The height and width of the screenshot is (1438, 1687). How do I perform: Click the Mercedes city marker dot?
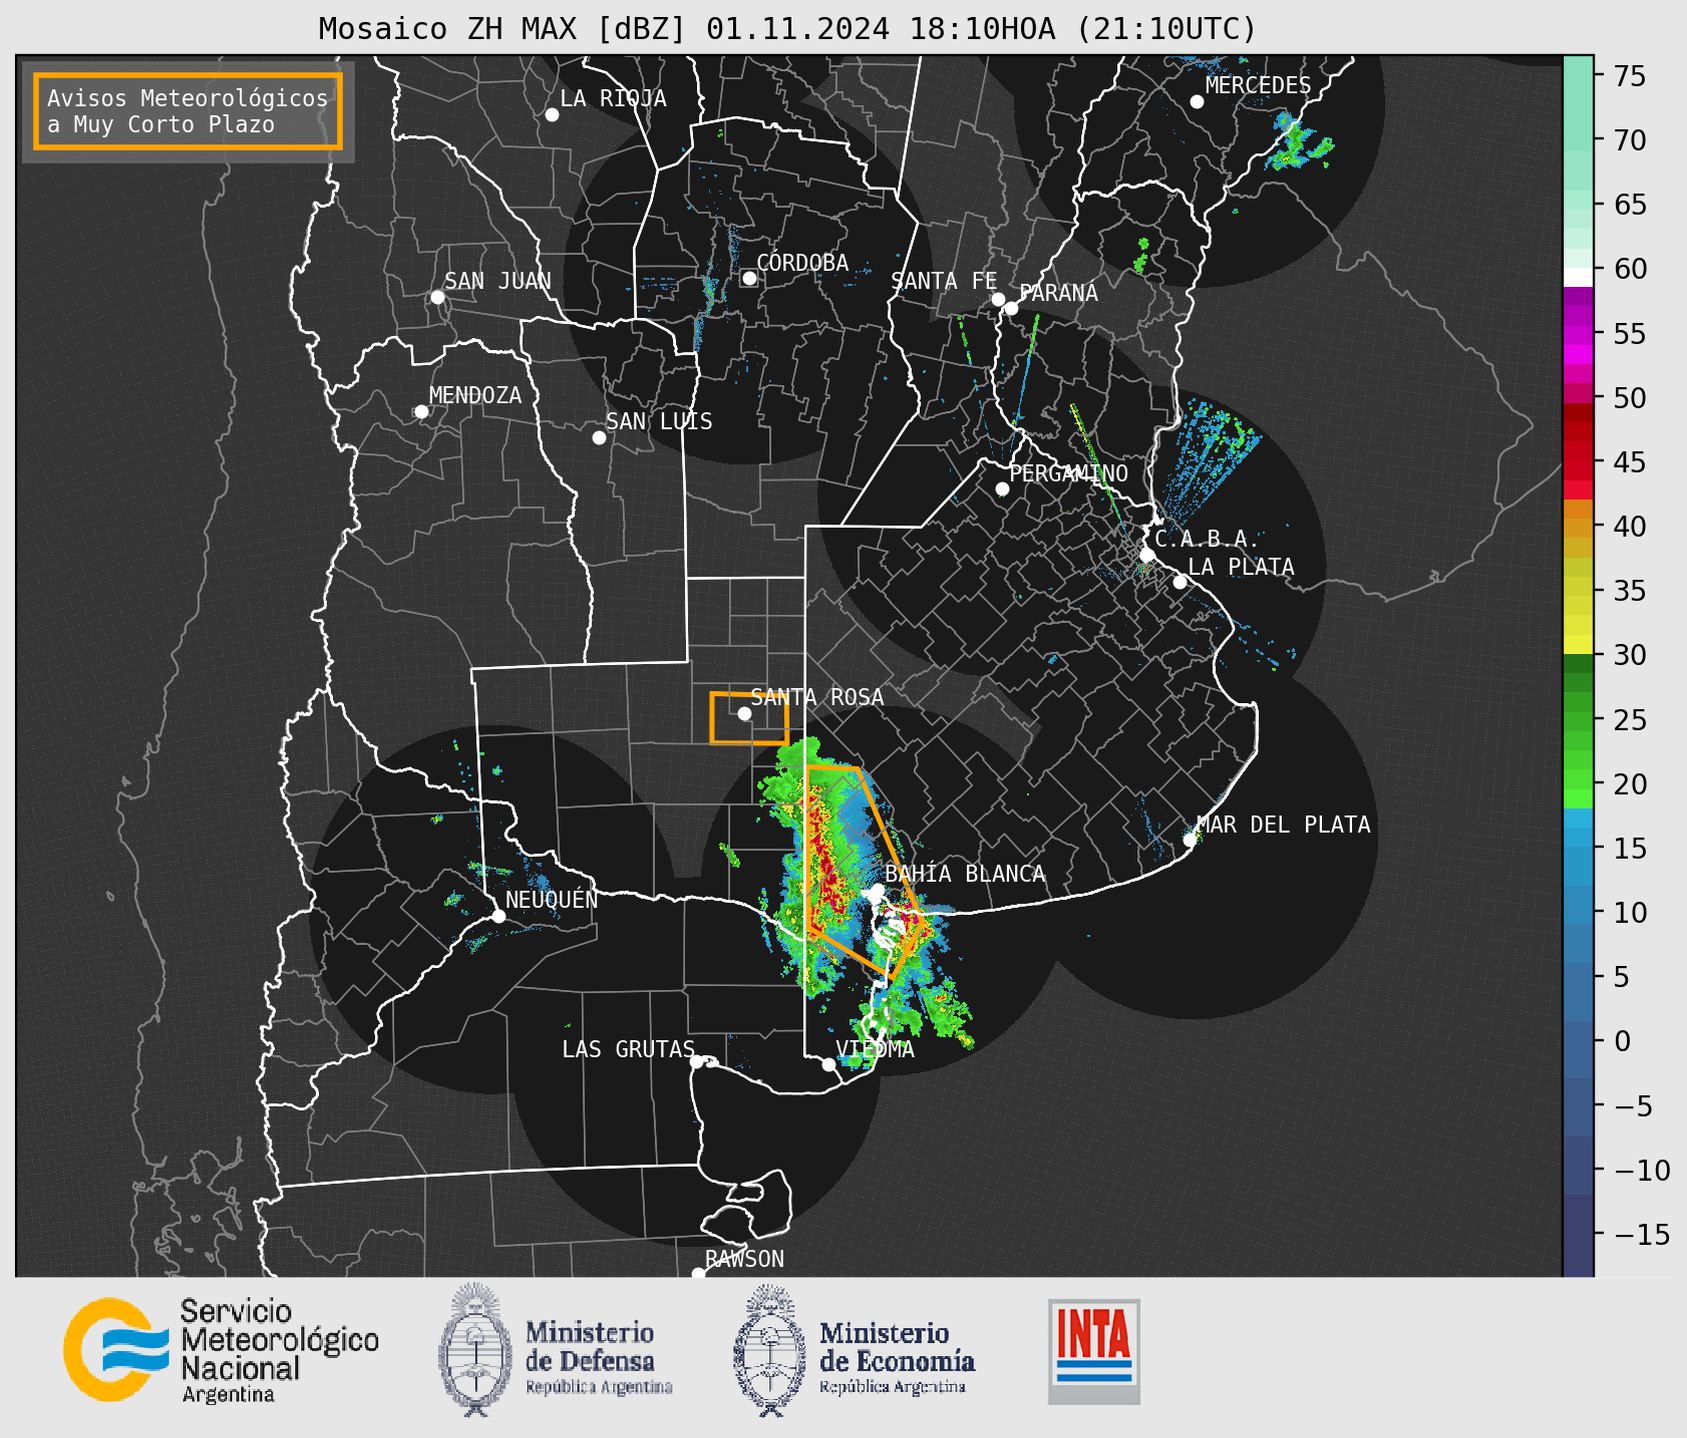point(1197,102)
